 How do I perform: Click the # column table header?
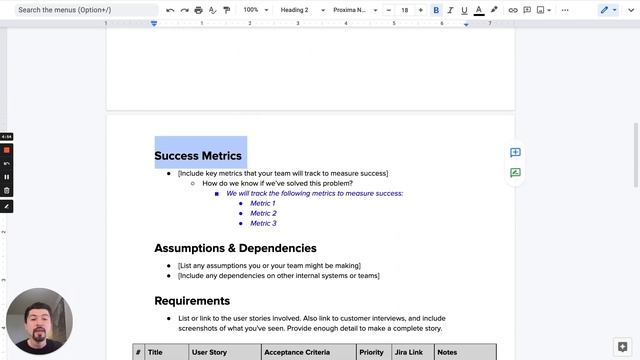click(138, 352)
